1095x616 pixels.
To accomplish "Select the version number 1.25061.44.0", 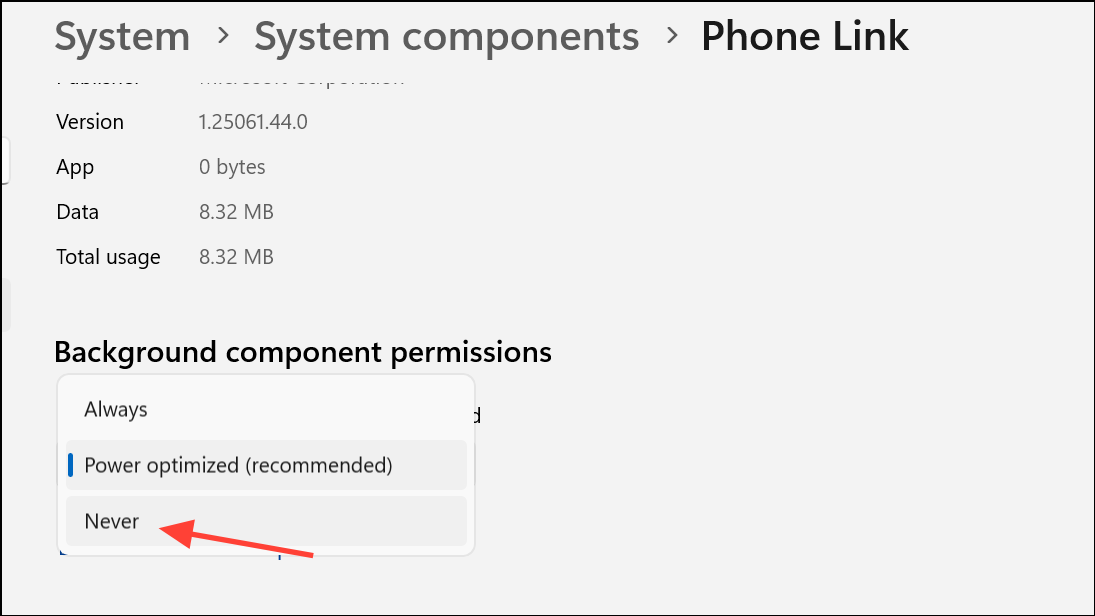I will coord(253,122).
